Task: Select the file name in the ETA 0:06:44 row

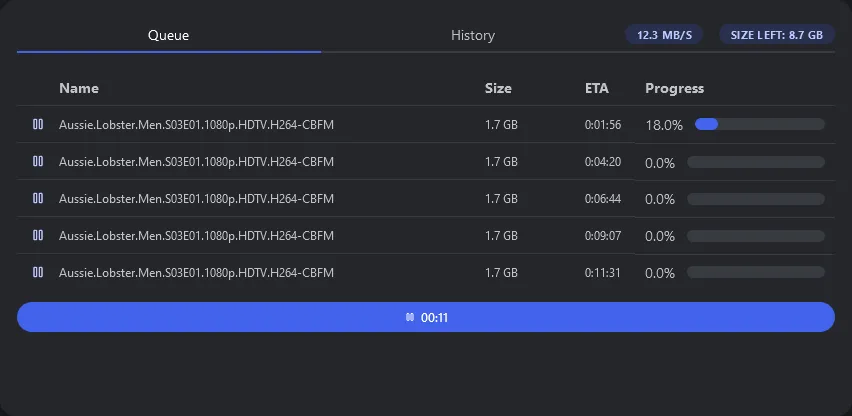Action: tap(196, 199)
